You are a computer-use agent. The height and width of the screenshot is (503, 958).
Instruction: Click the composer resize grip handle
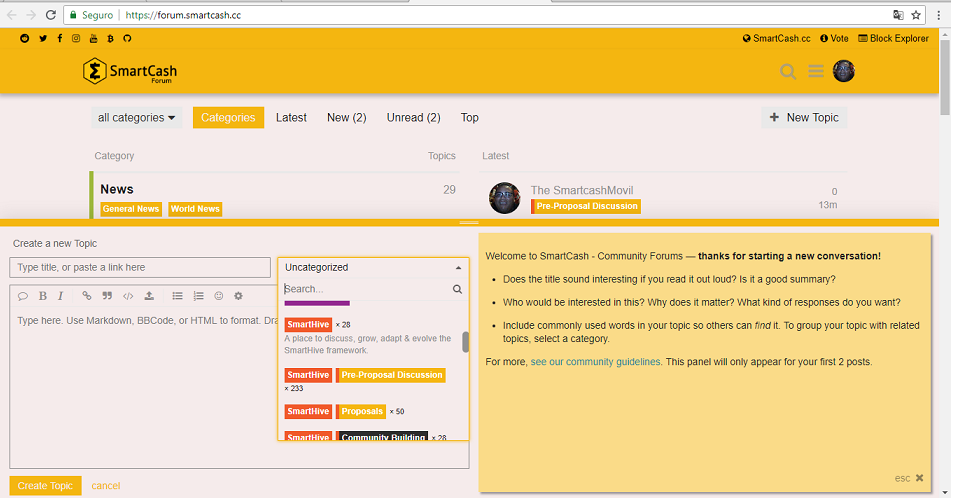pos(469,222)
